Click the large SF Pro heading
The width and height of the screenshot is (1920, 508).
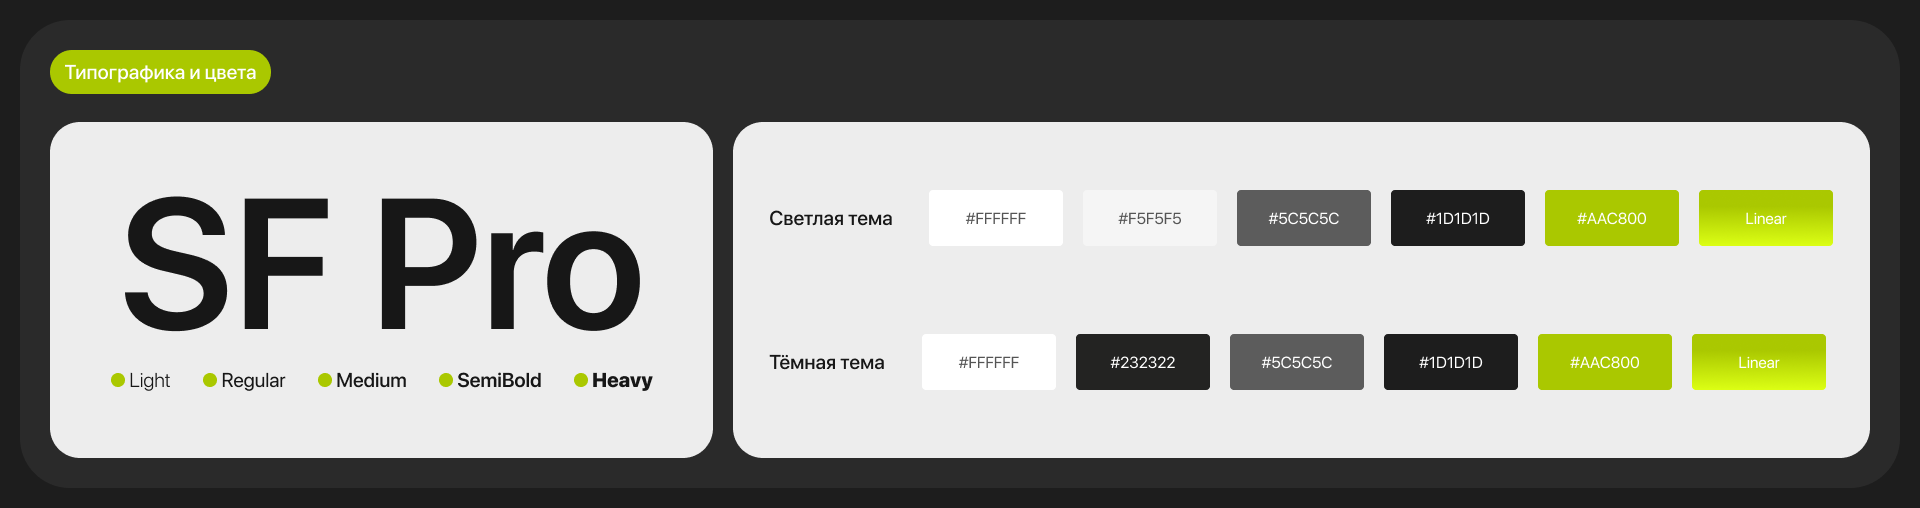[x=381, y=264]
